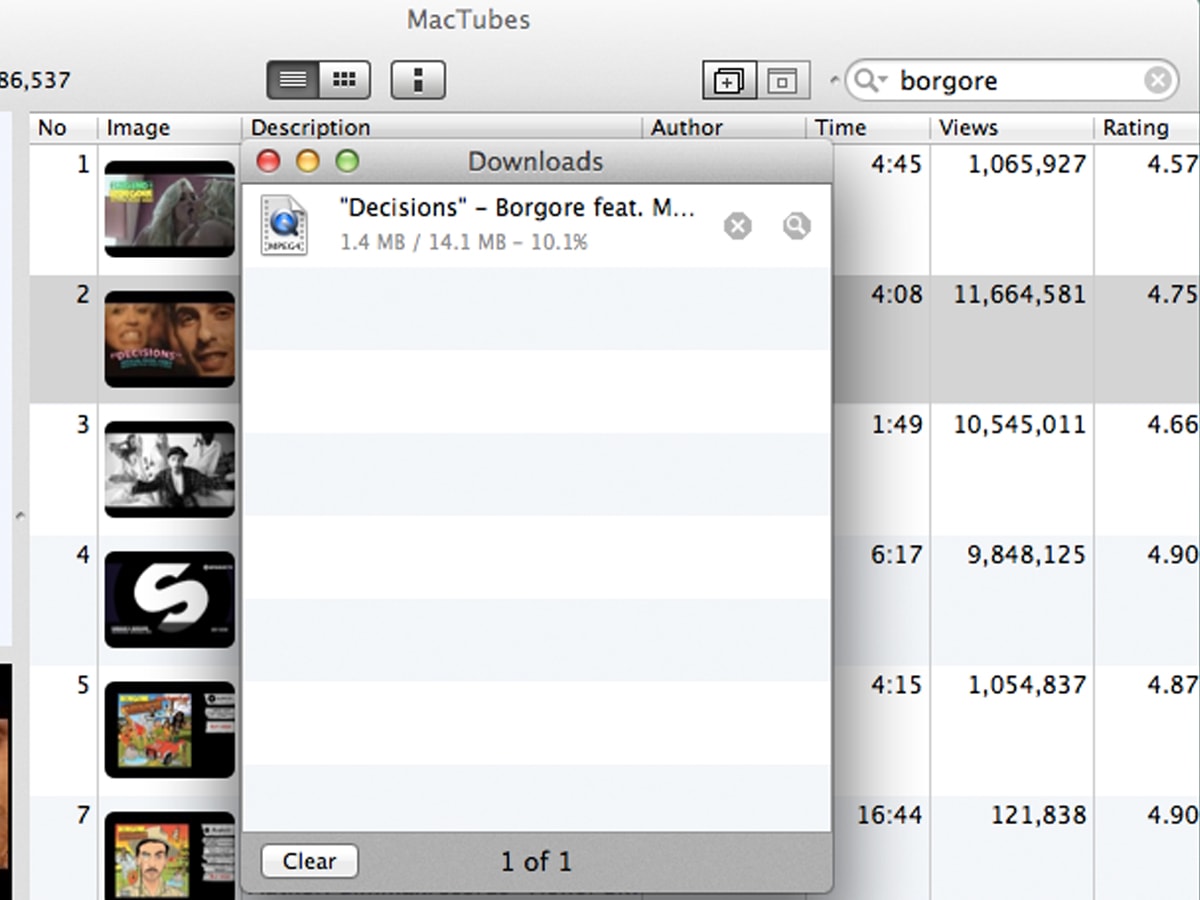Click the MPEG4 file icon in Downloads
The width and height of the screenshot is (1200, 900).
click(284, 224)
